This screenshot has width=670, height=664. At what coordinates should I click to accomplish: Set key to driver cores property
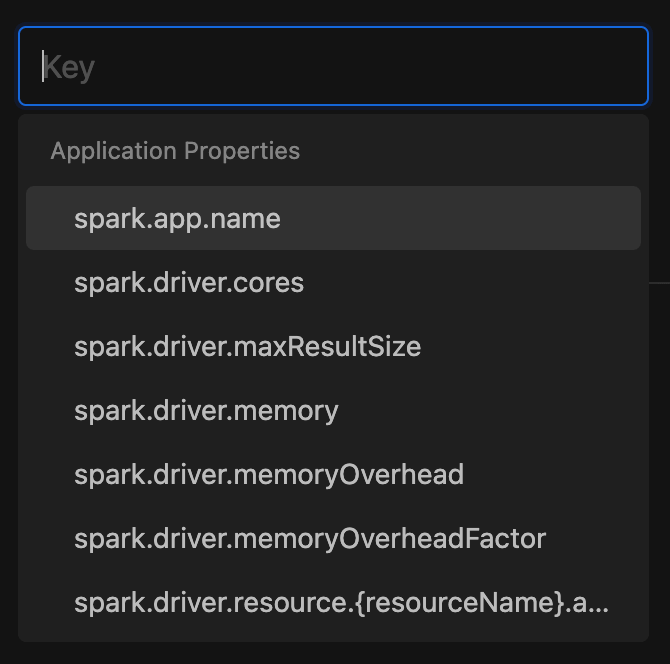333,282
